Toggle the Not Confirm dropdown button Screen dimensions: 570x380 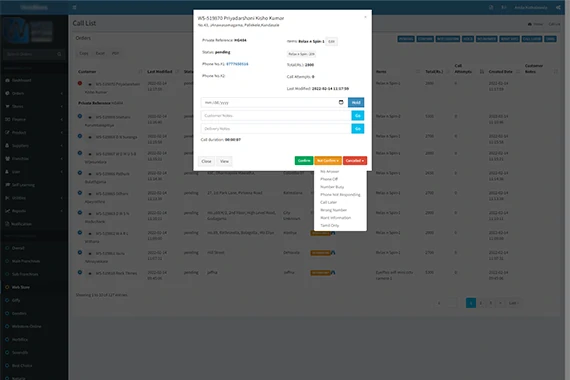click(328, 161)
